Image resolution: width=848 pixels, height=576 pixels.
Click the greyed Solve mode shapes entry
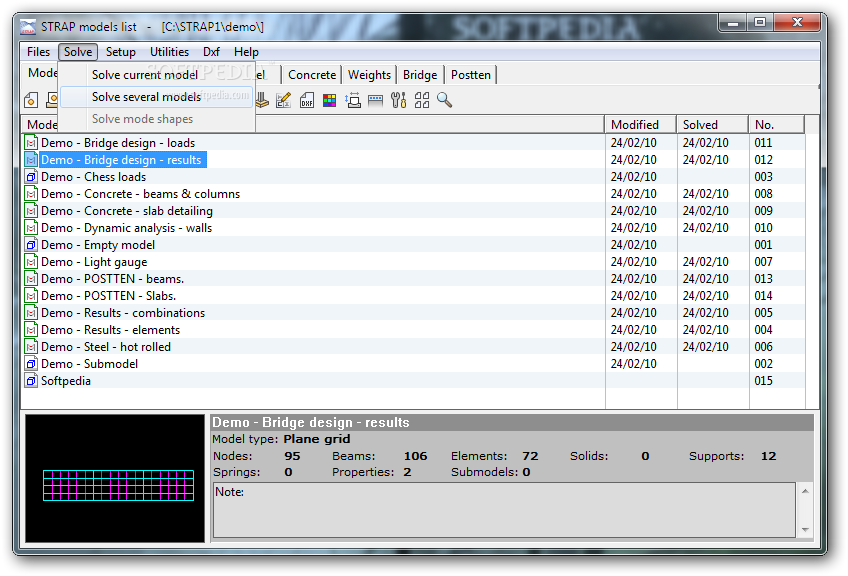[x=156, y=119]
